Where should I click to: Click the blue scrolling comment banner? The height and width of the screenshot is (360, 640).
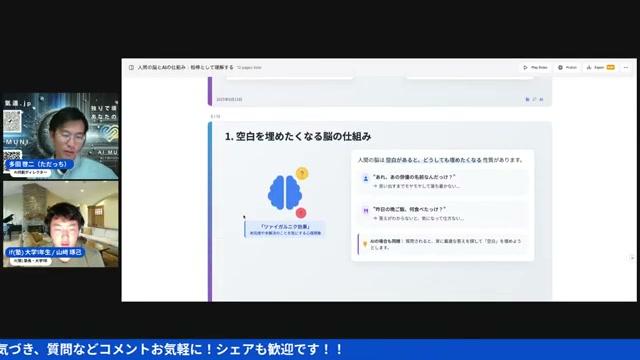click(x=320, y=349)
